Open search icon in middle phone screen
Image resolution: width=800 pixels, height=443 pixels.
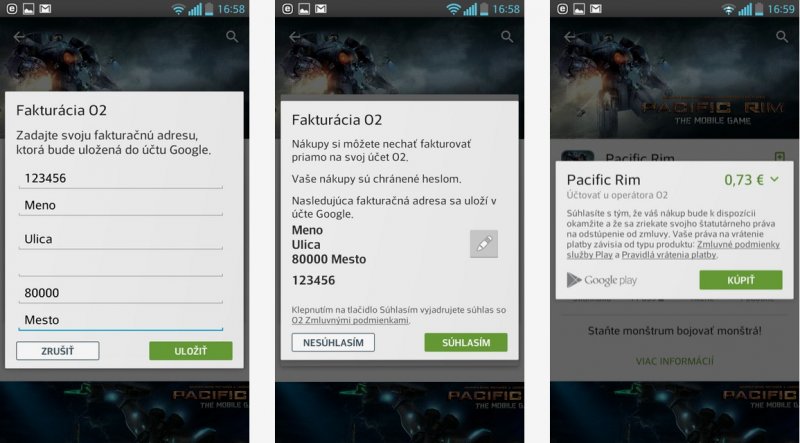pos(507,36)
